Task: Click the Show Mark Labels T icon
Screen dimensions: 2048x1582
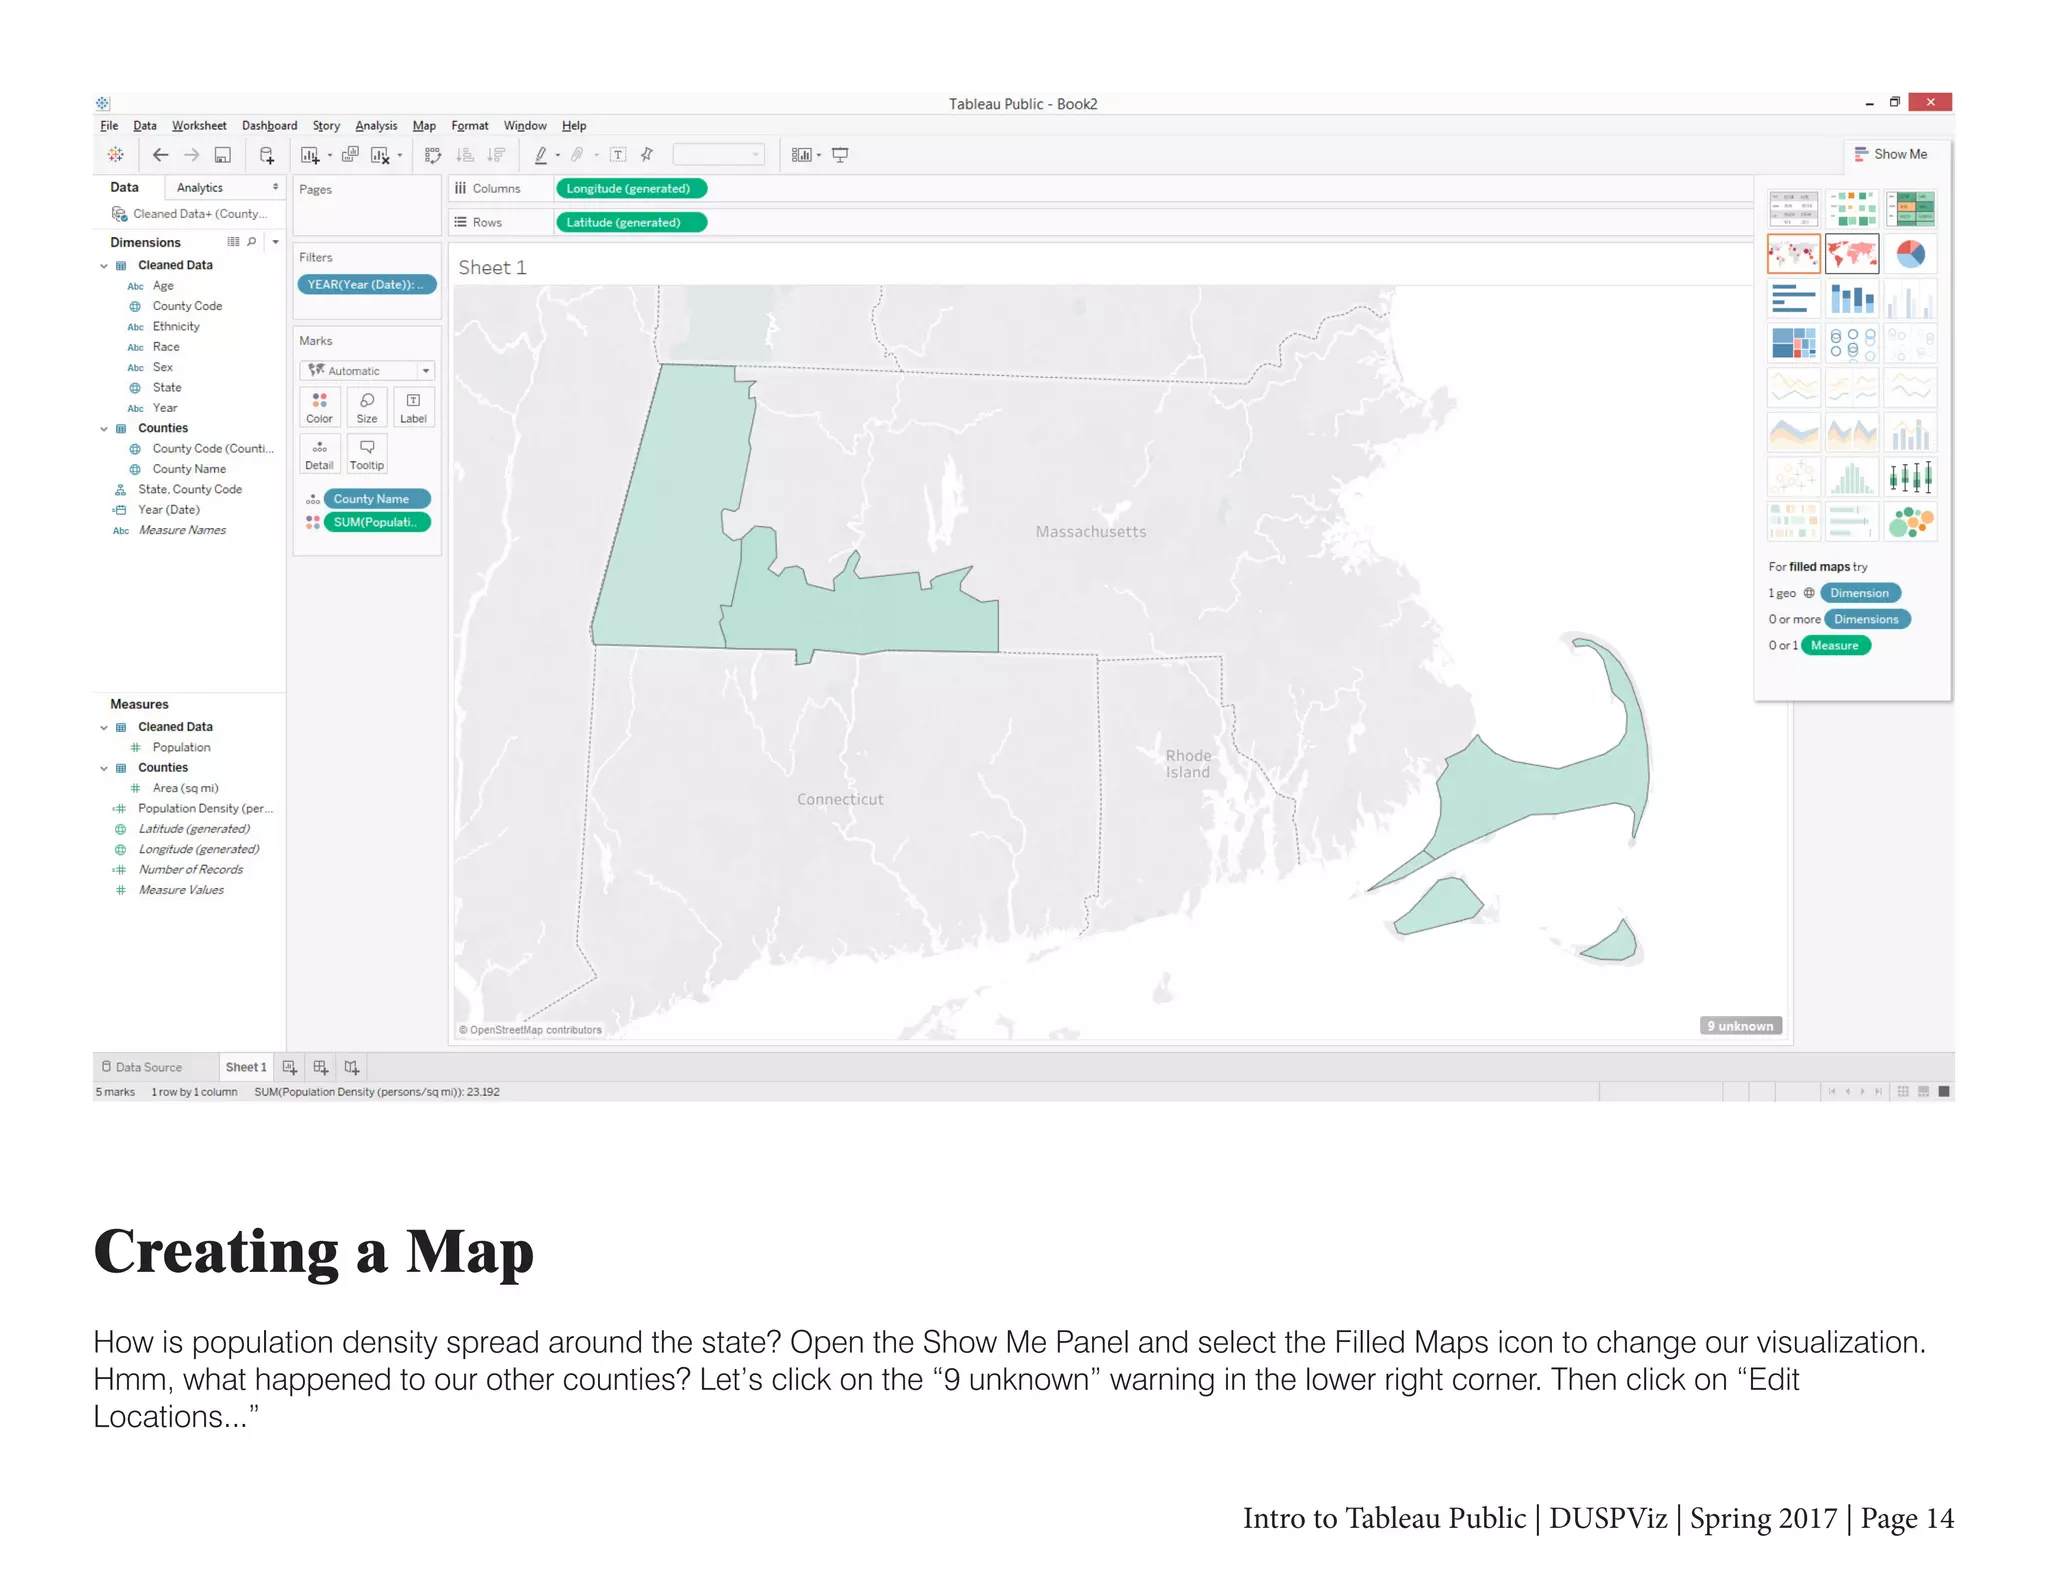Action: tap(618, 155)
